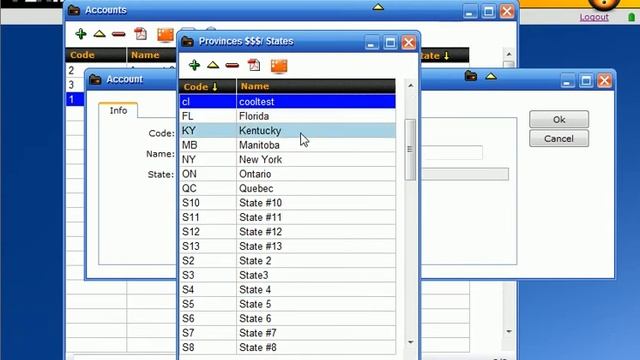Click the orange grid icon in Provinces/States toolbar
640x360 pixels.
279,66
